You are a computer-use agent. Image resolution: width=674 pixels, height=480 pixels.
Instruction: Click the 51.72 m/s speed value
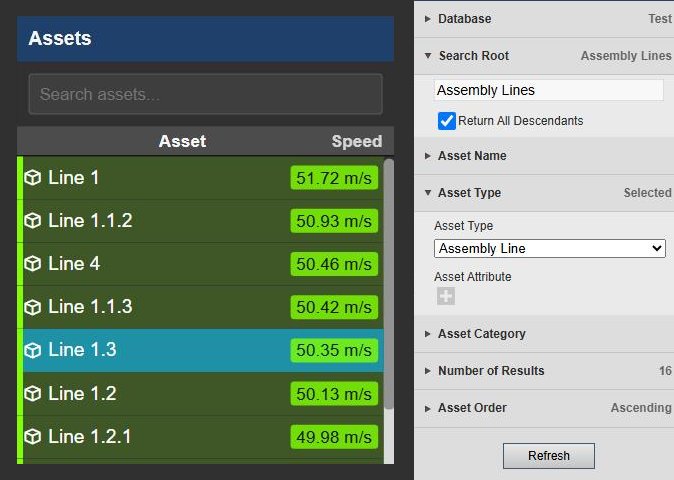tap(334, 178)
